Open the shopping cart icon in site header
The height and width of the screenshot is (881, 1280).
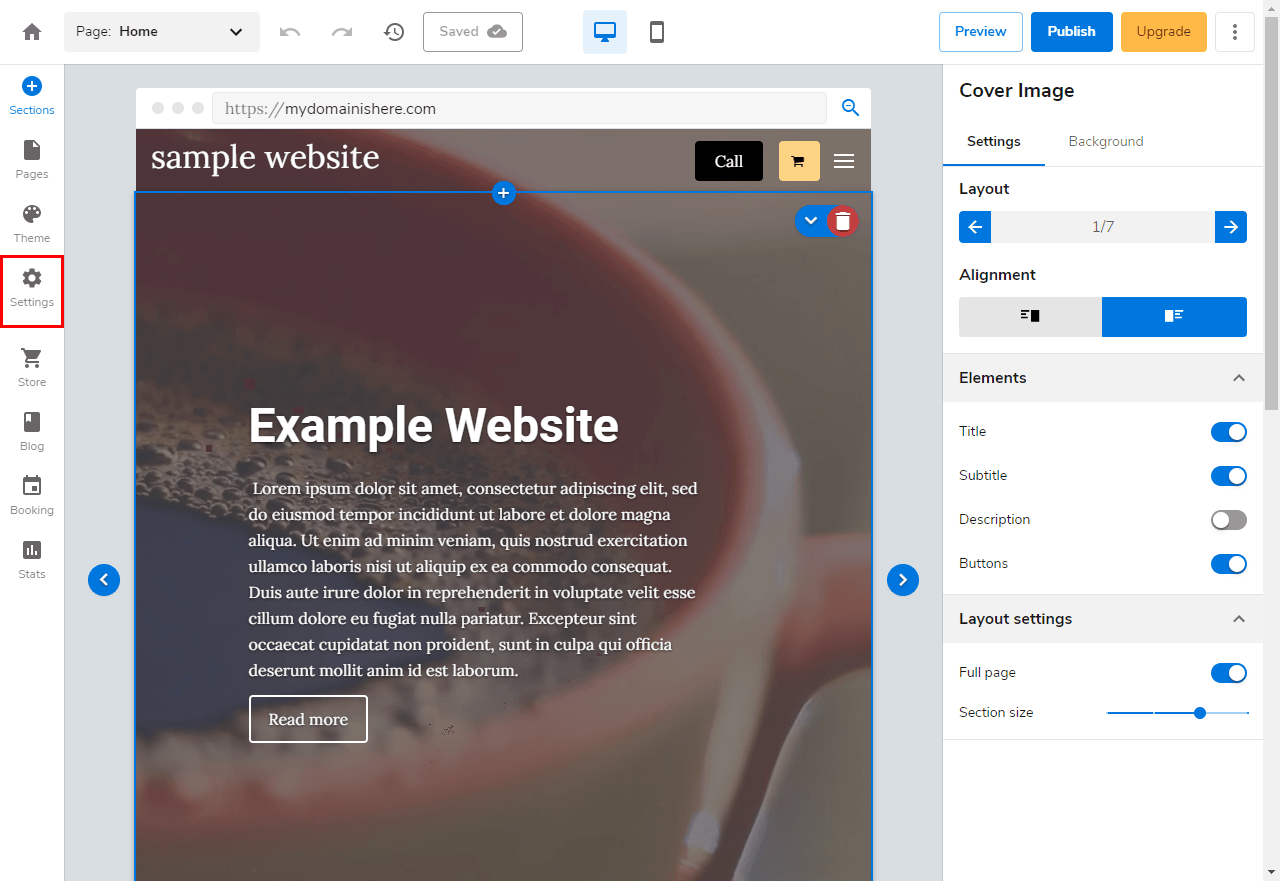[799, 161]
